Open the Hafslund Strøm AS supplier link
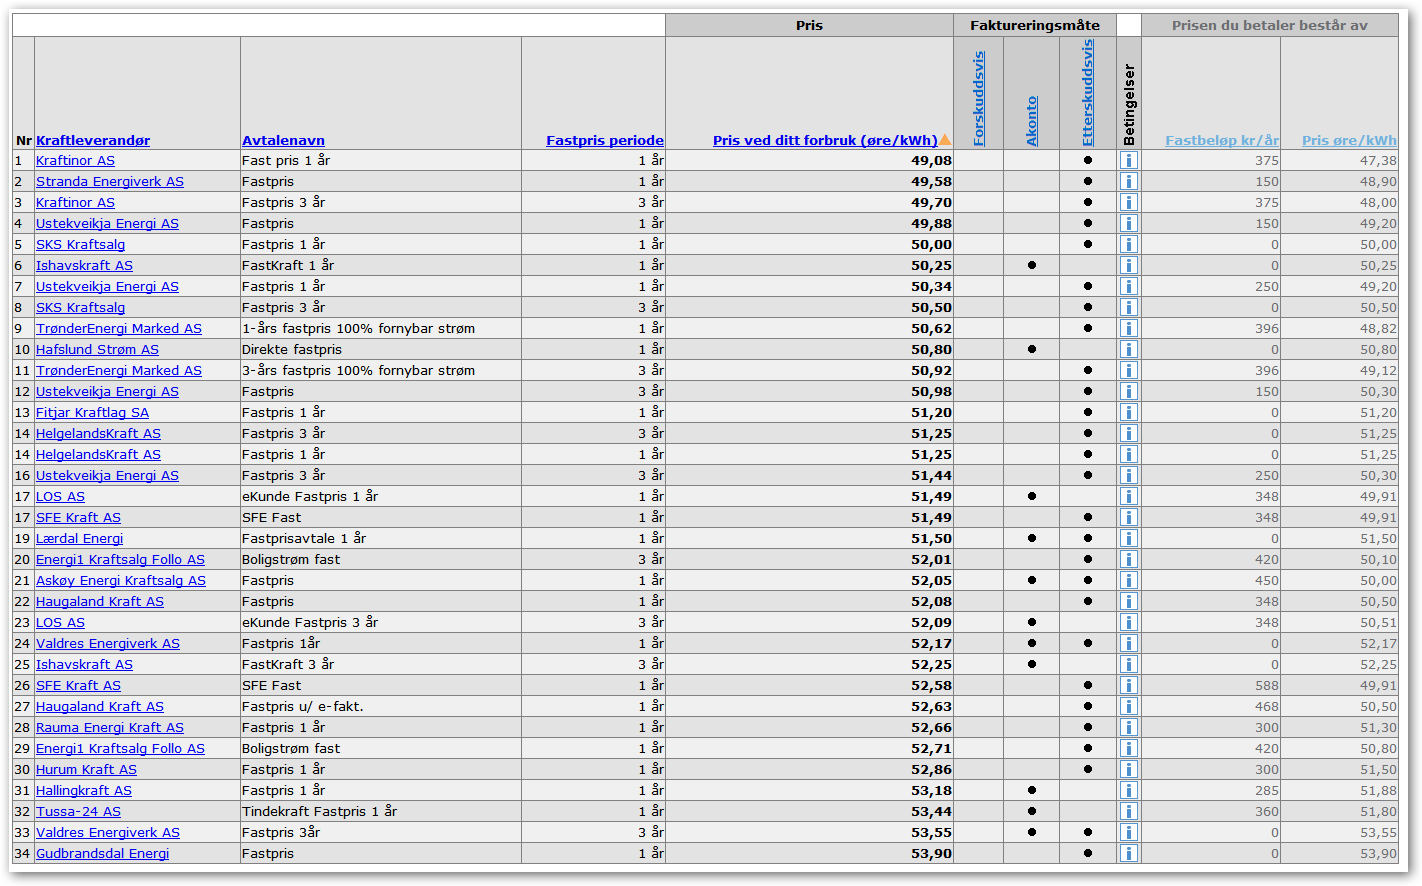 pos(97,349)
